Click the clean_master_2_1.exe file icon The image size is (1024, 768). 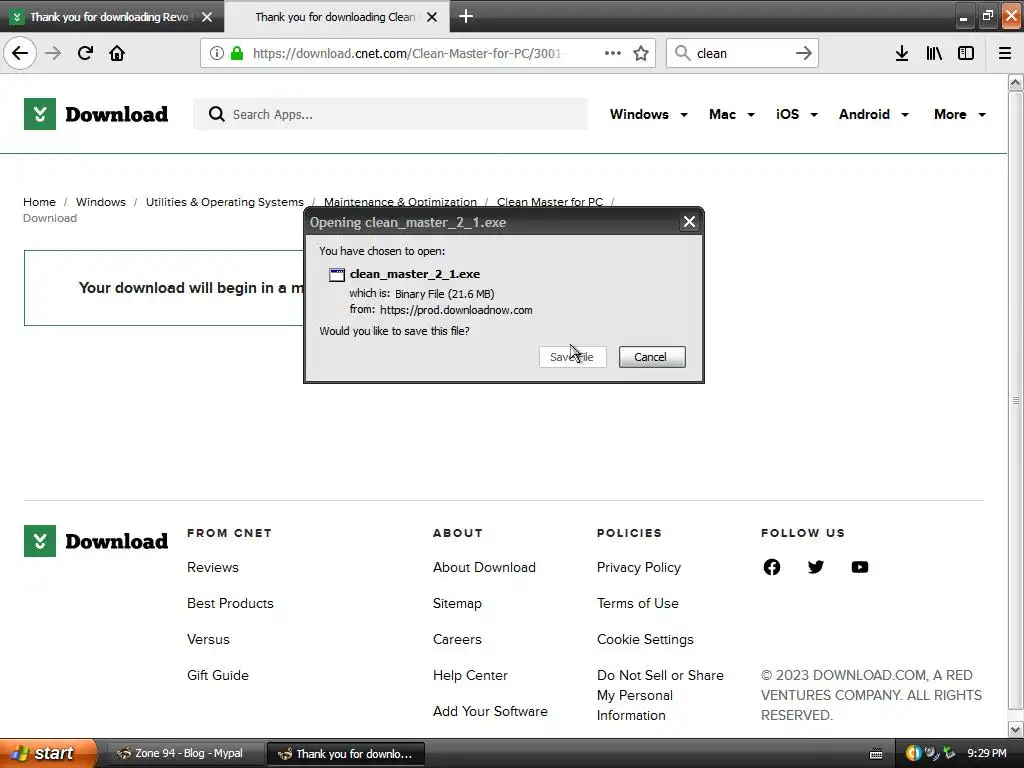[336, 275]
